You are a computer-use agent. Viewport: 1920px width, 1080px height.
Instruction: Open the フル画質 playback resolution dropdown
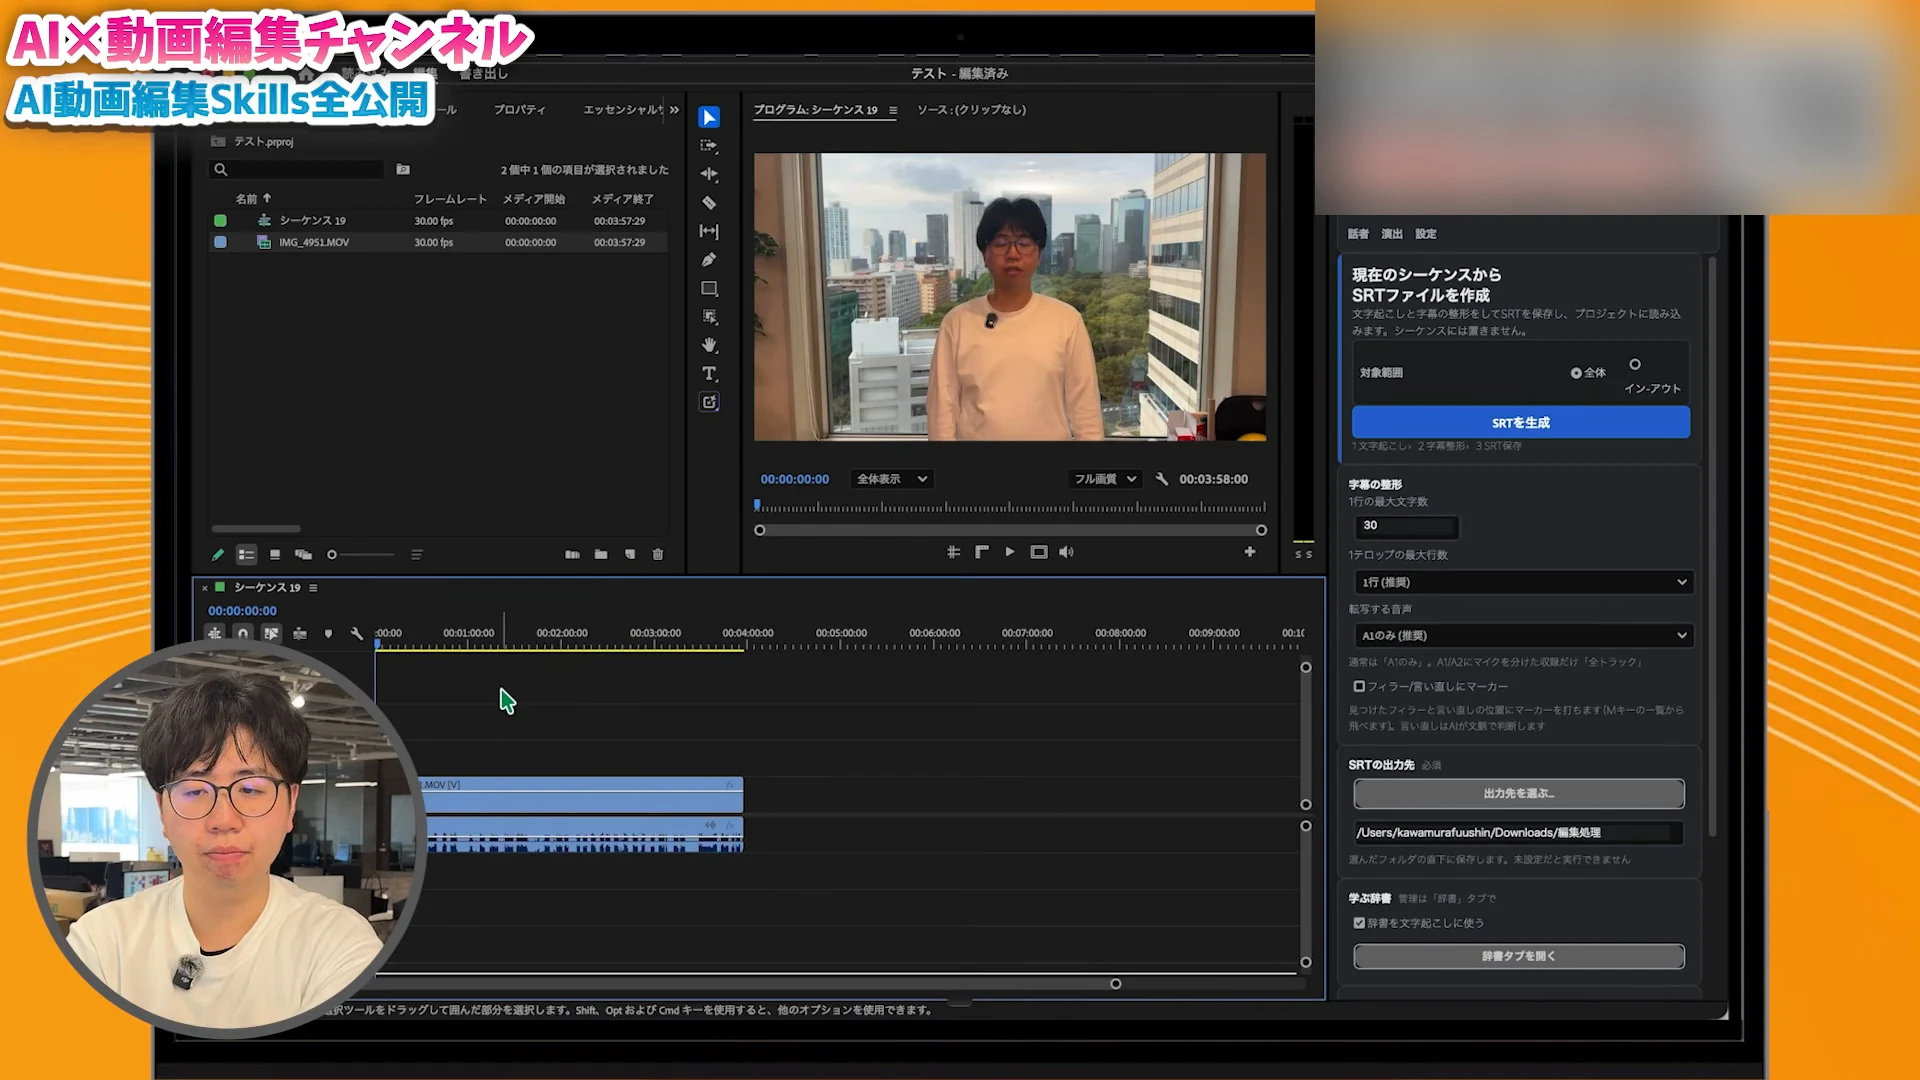tap(1105, 479)
